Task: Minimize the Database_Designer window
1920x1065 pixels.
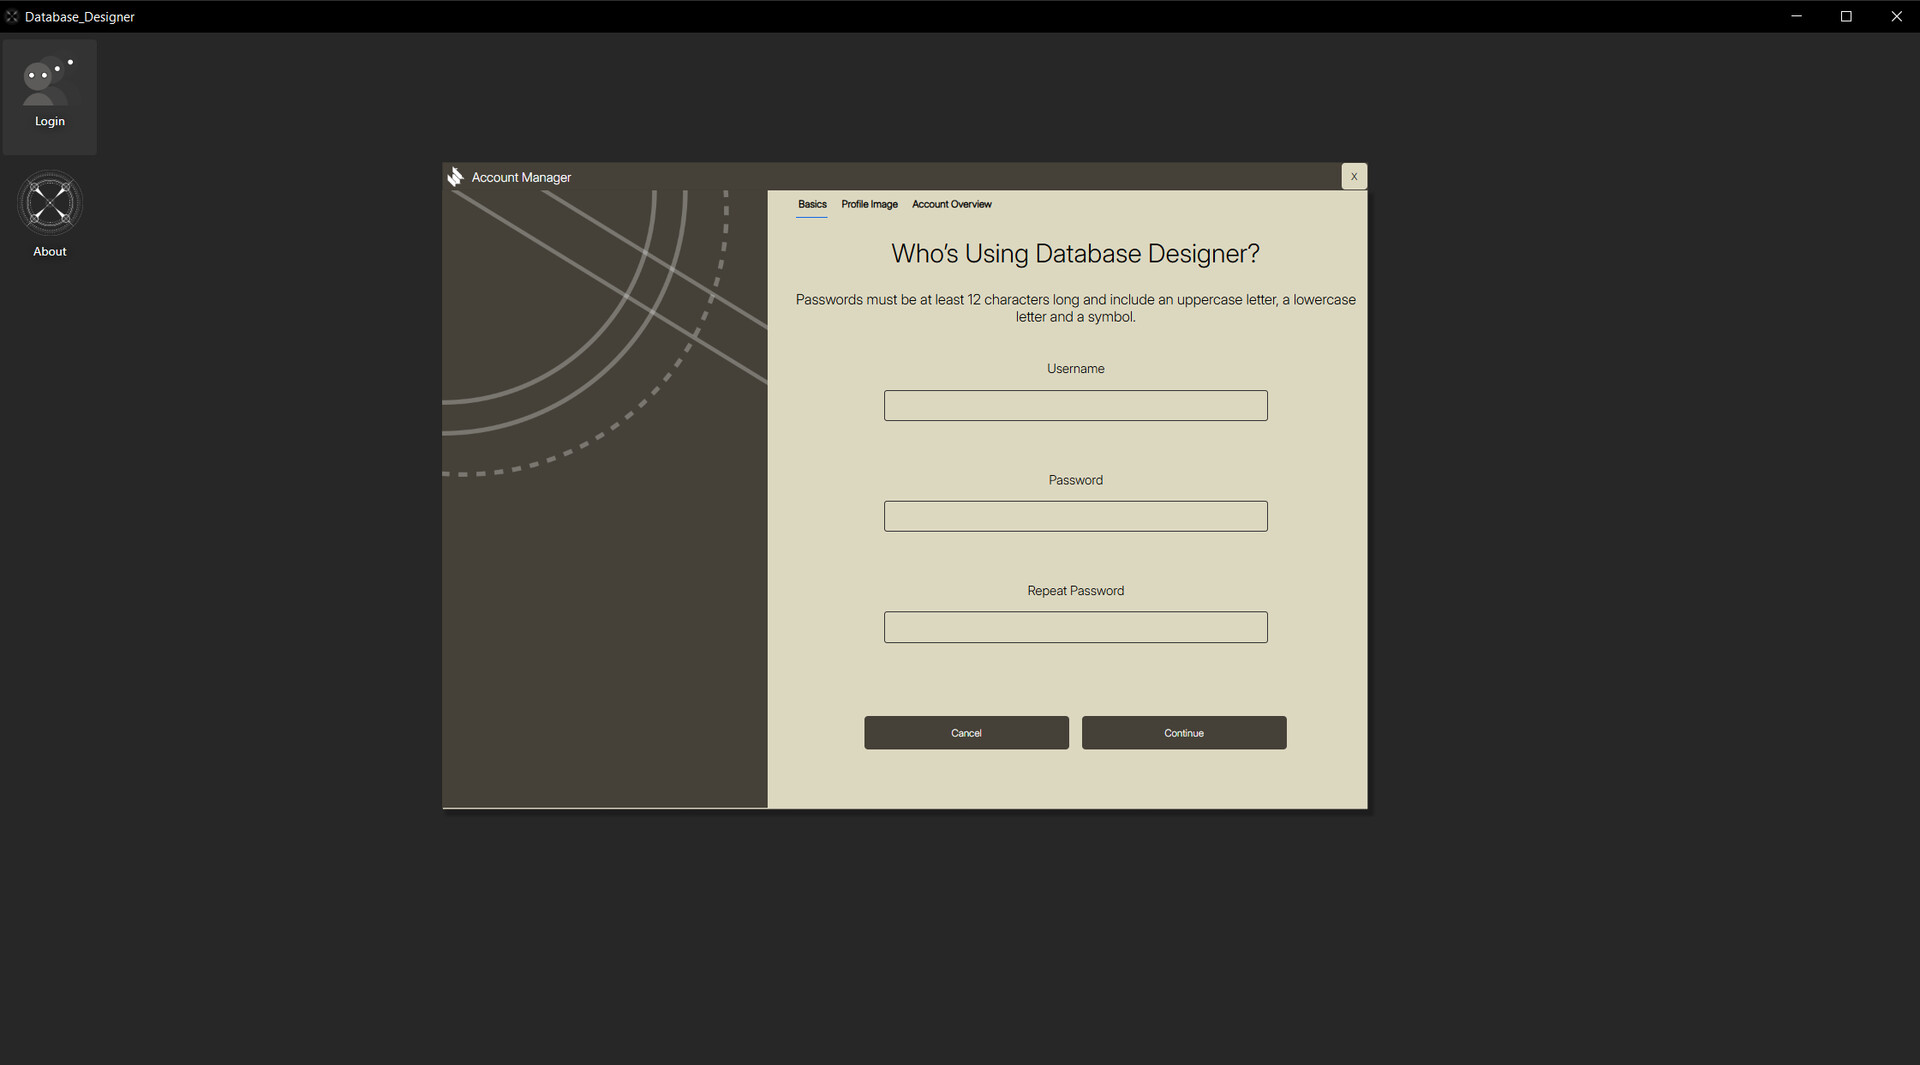Action: pos(1796,16)
